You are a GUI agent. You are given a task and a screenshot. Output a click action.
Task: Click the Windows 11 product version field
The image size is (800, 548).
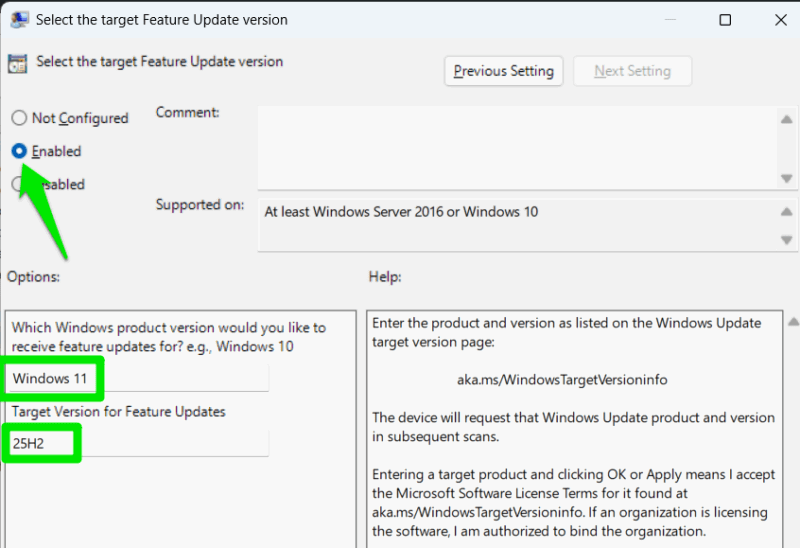[x=139, y=379]
